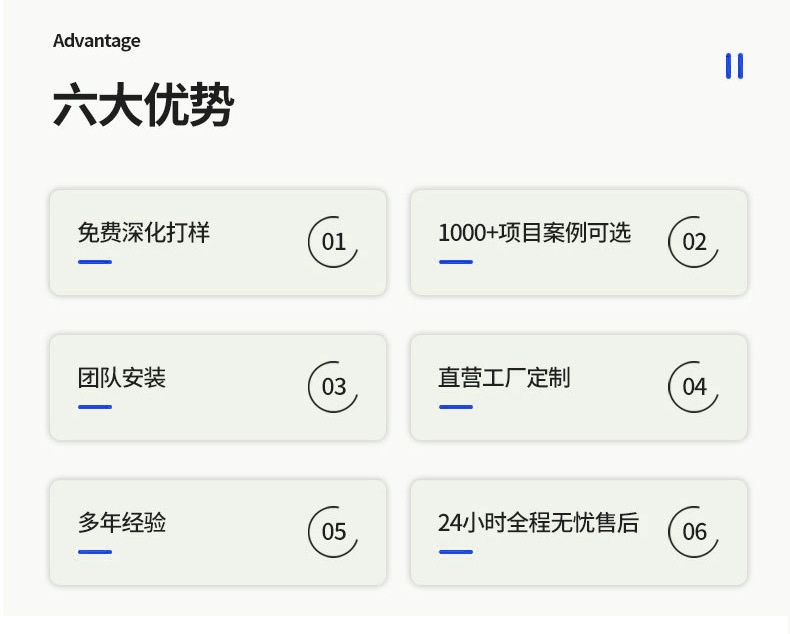Screen dimensions: 790x634
Task: Click the circled 01 number icon
Action: pos(333,242)
